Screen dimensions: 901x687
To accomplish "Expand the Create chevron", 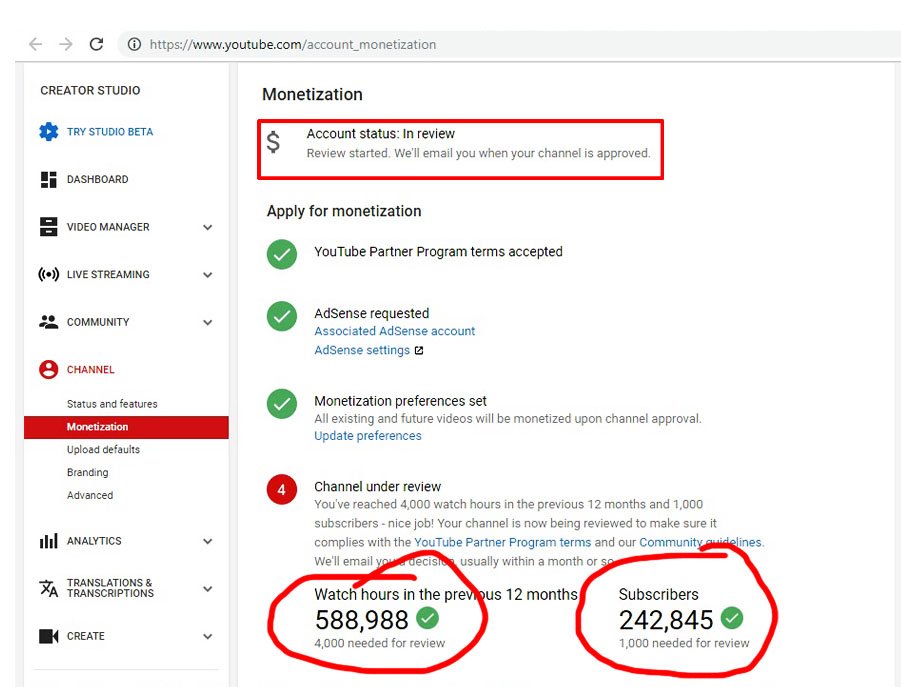I will coord(207,636).
